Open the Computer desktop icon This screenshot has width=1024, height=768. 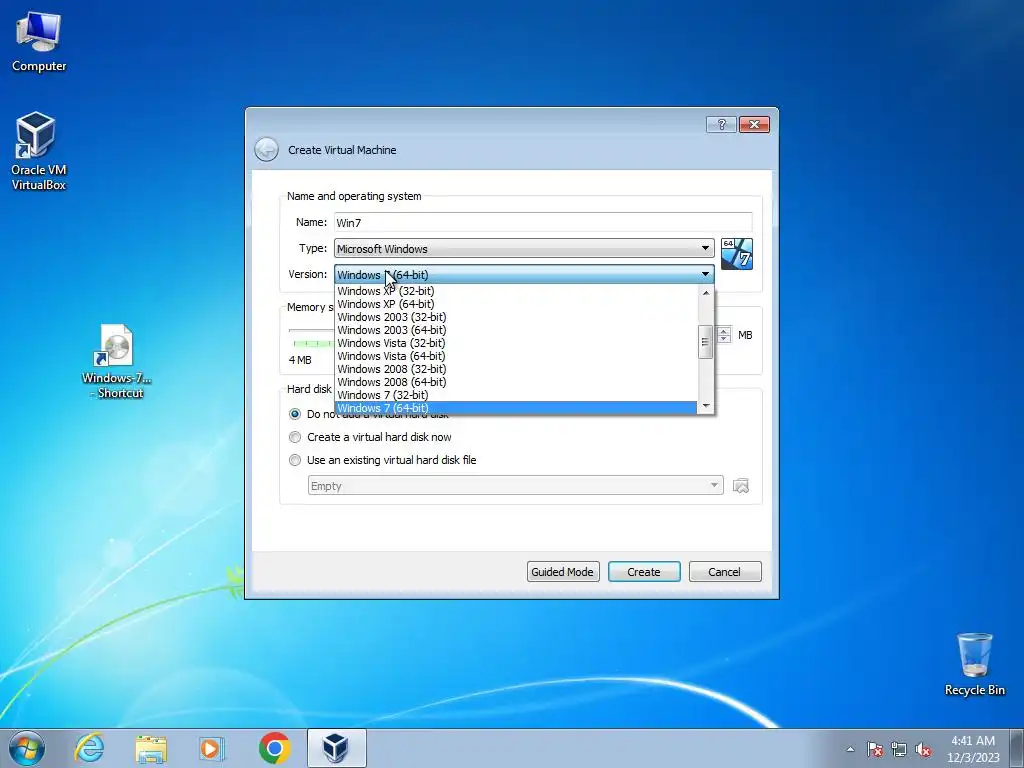tap(39, 40)
